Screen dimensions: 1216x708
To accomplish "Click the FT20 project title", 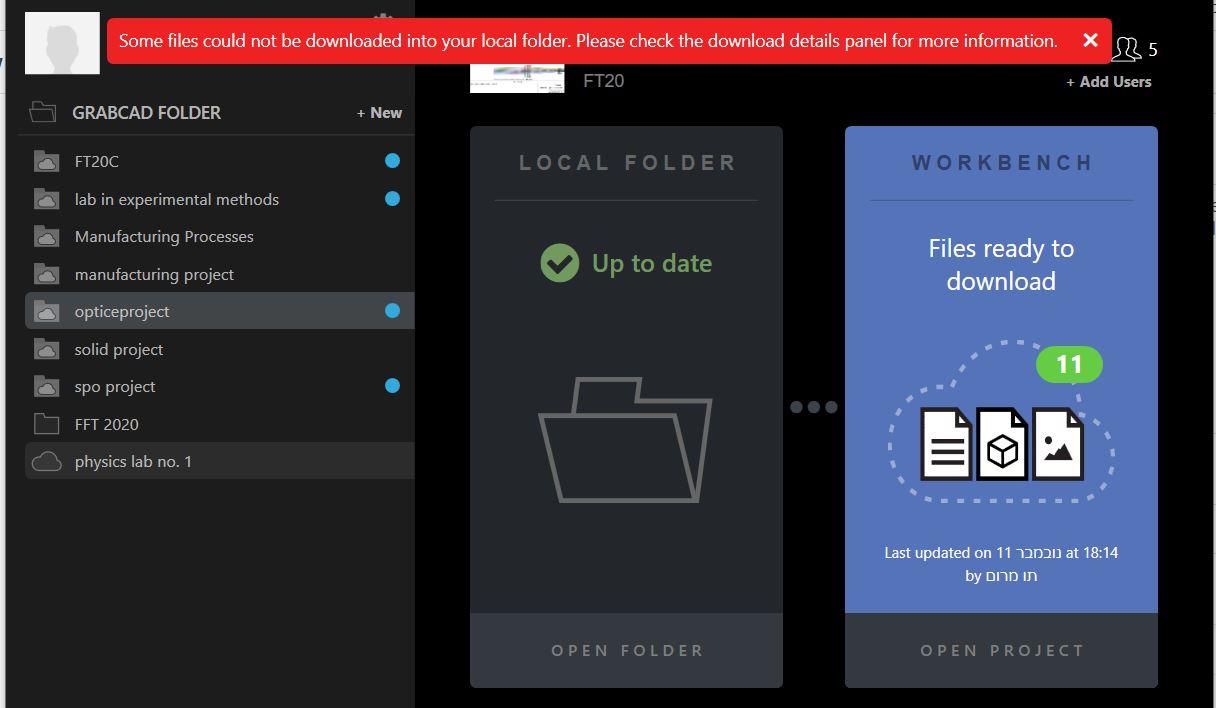I will 604,81.
